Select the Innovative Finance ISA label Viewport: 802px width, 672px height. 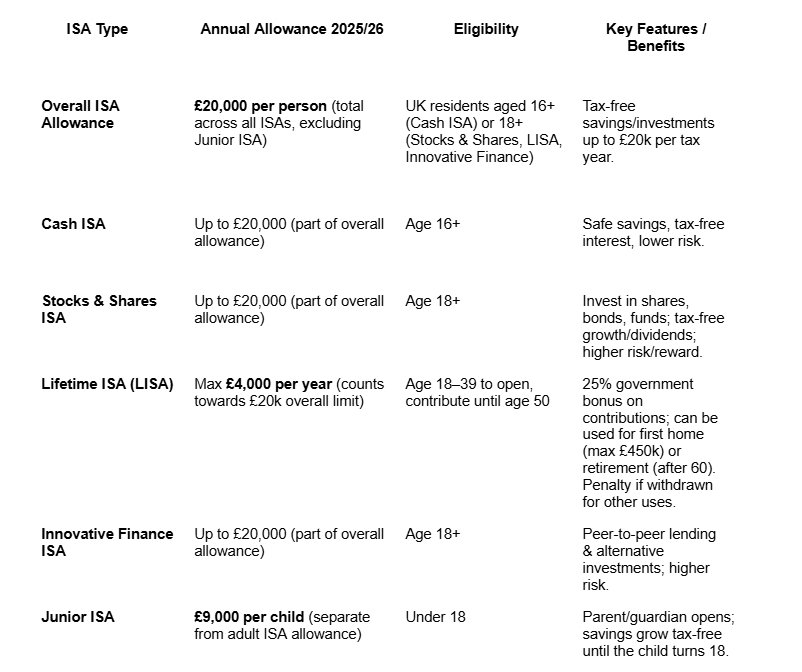107,542
